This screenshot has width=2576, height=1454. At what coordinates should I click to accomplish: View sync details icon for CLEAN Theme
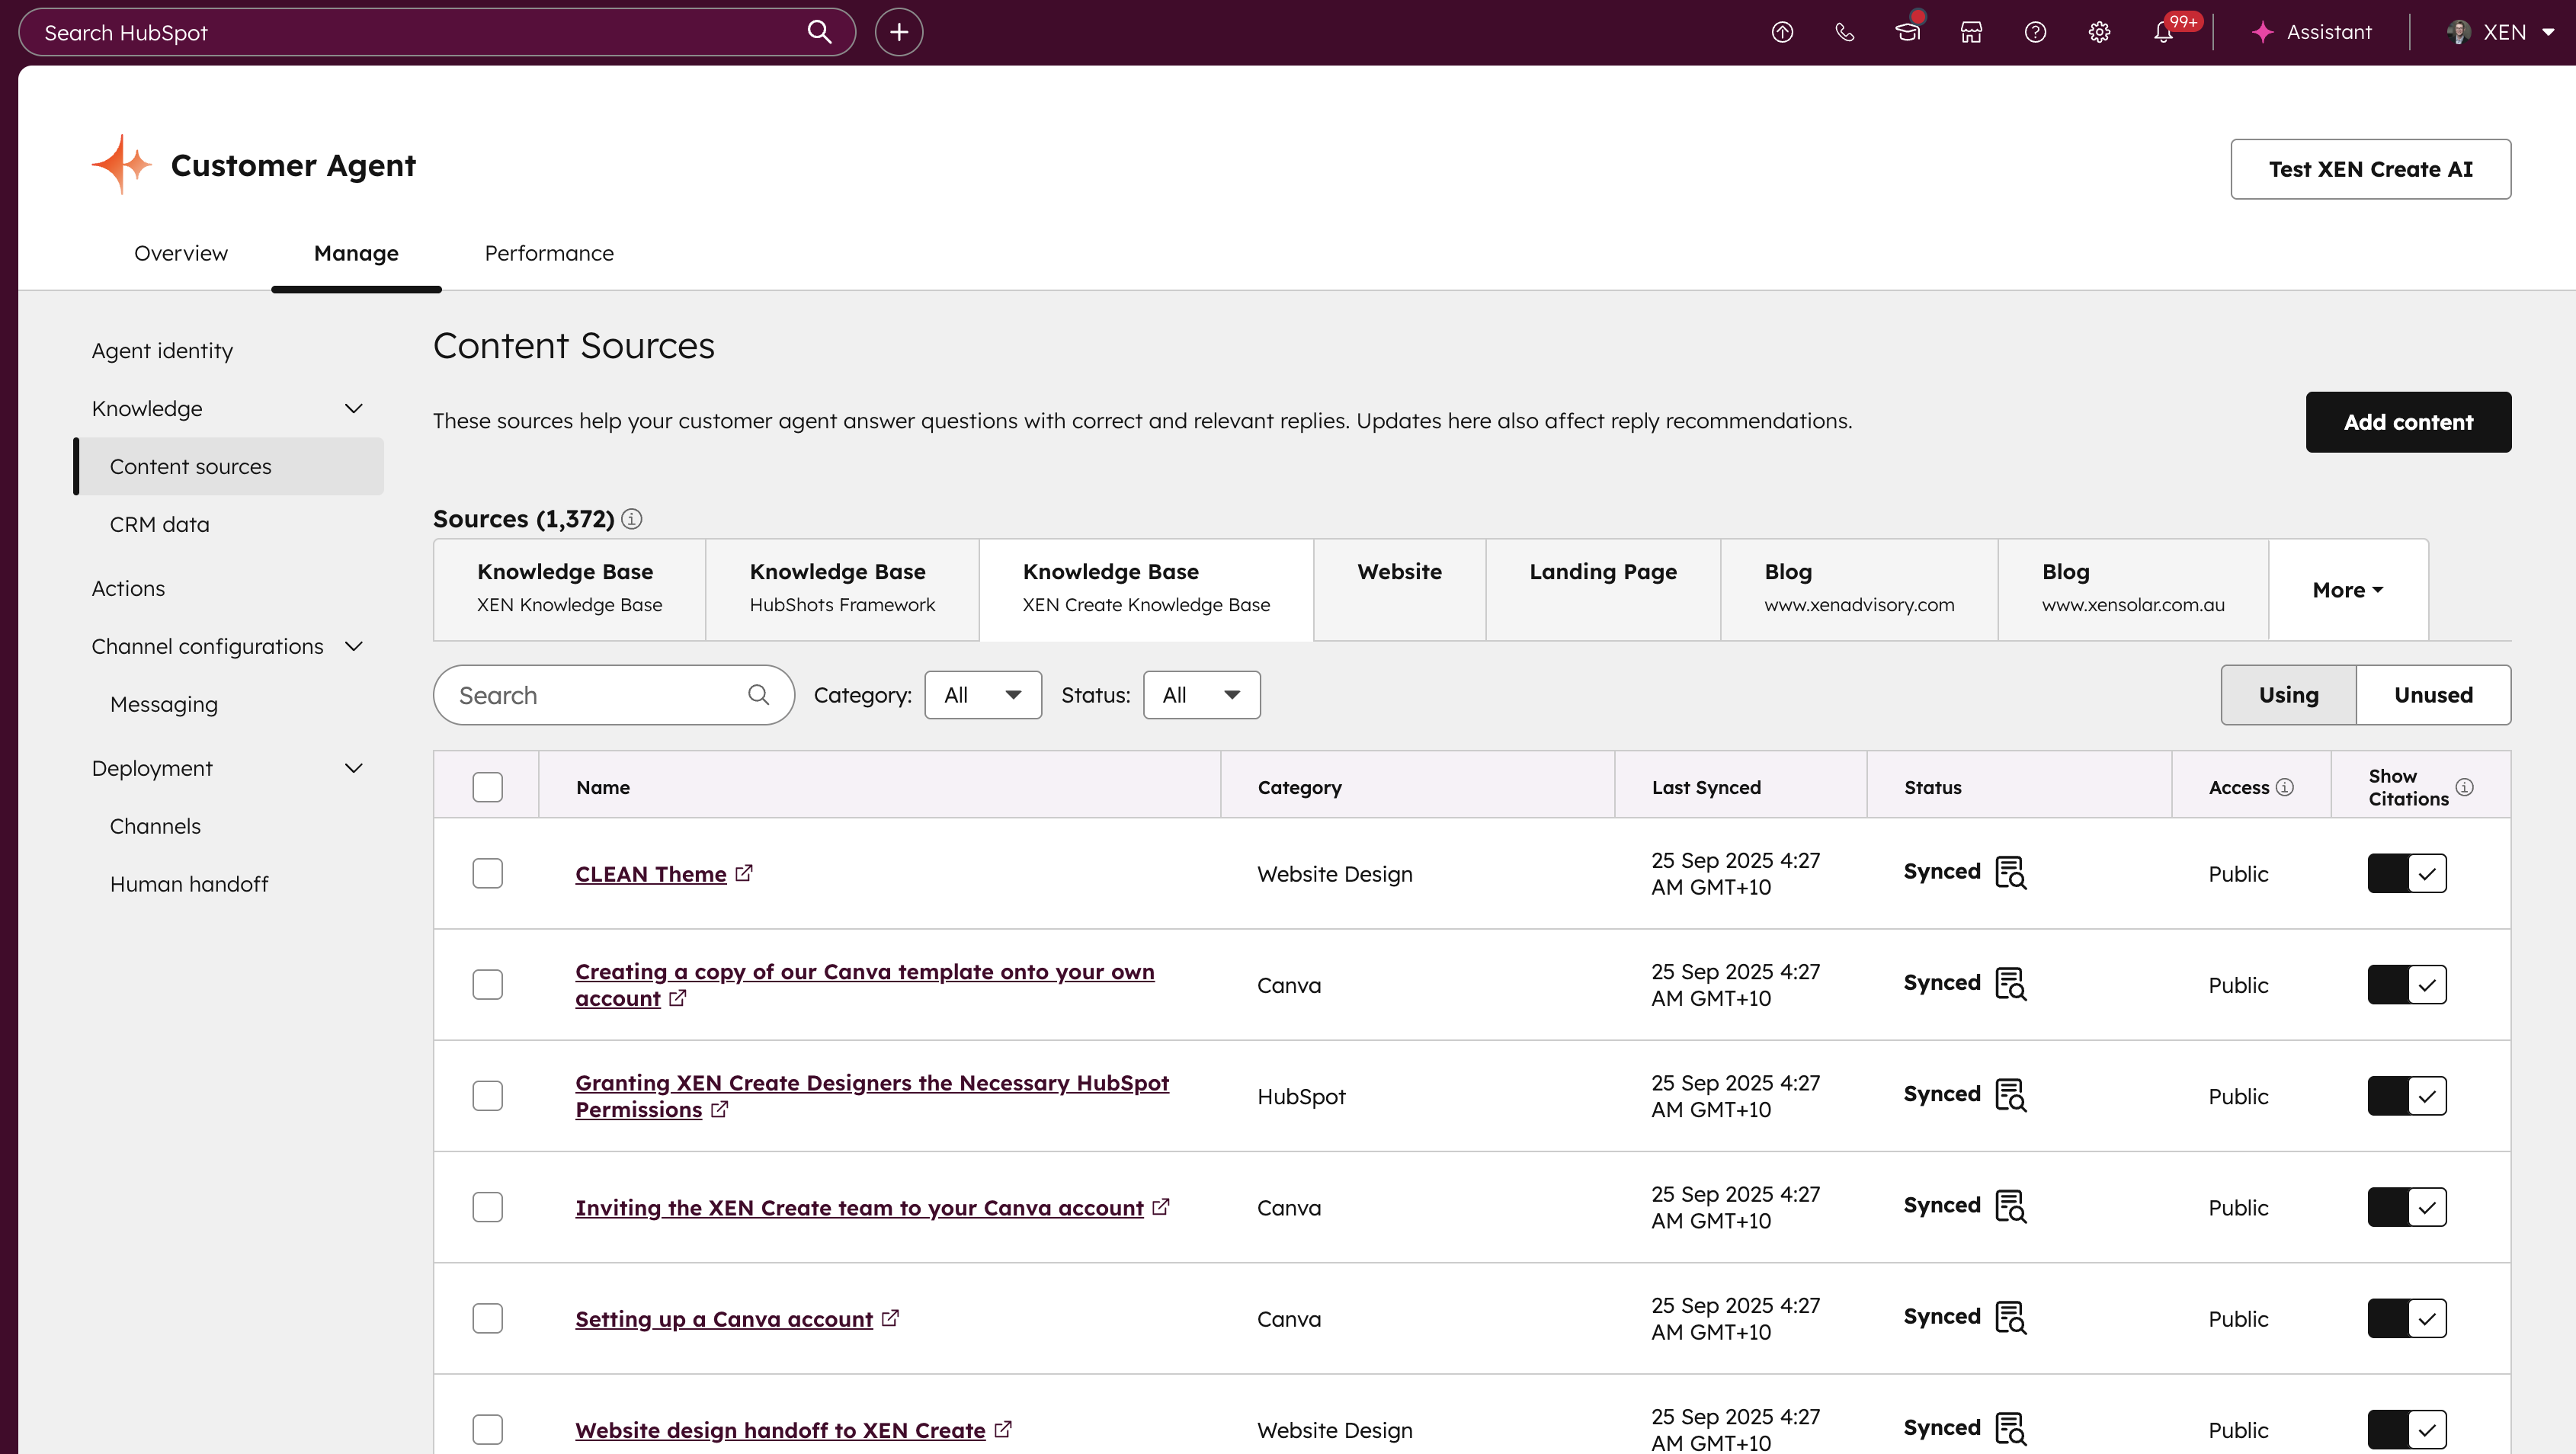click(2010, 873)
